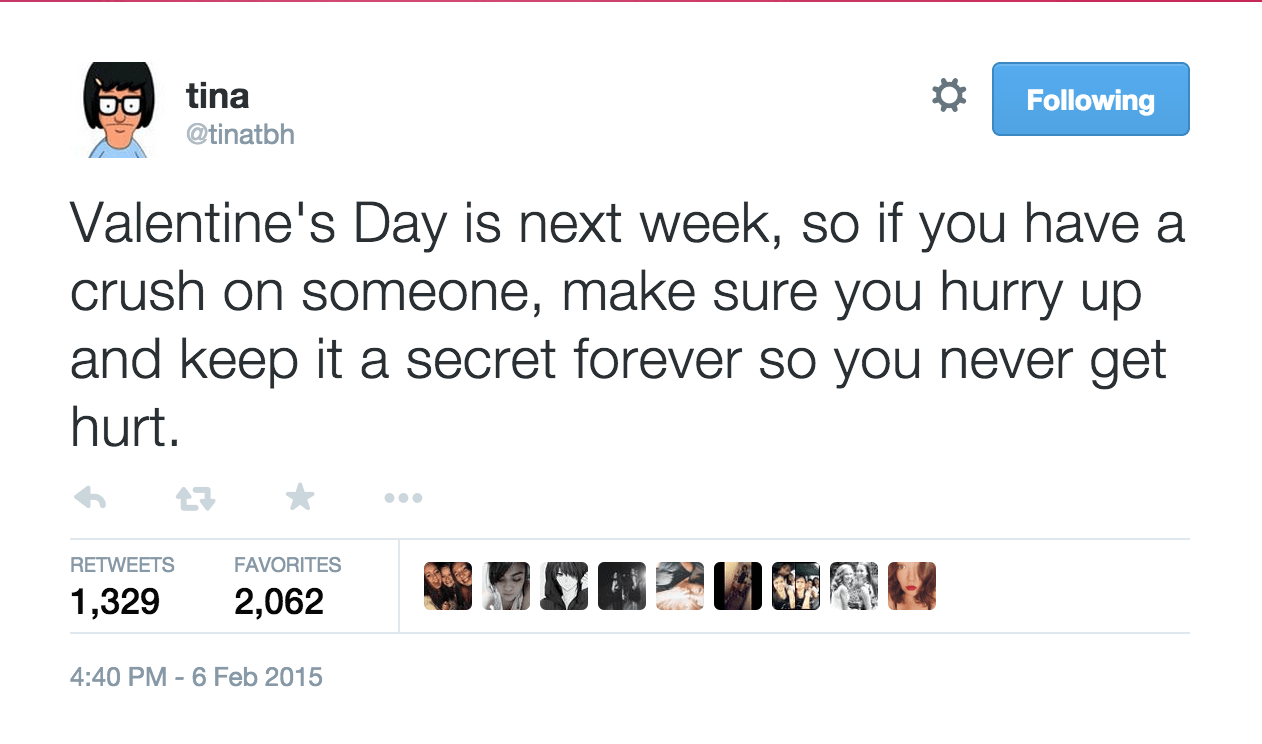Viewport: 1262px width, 744px height.
Task: Open the @tinatbh handle link
Action: [240, 134]
